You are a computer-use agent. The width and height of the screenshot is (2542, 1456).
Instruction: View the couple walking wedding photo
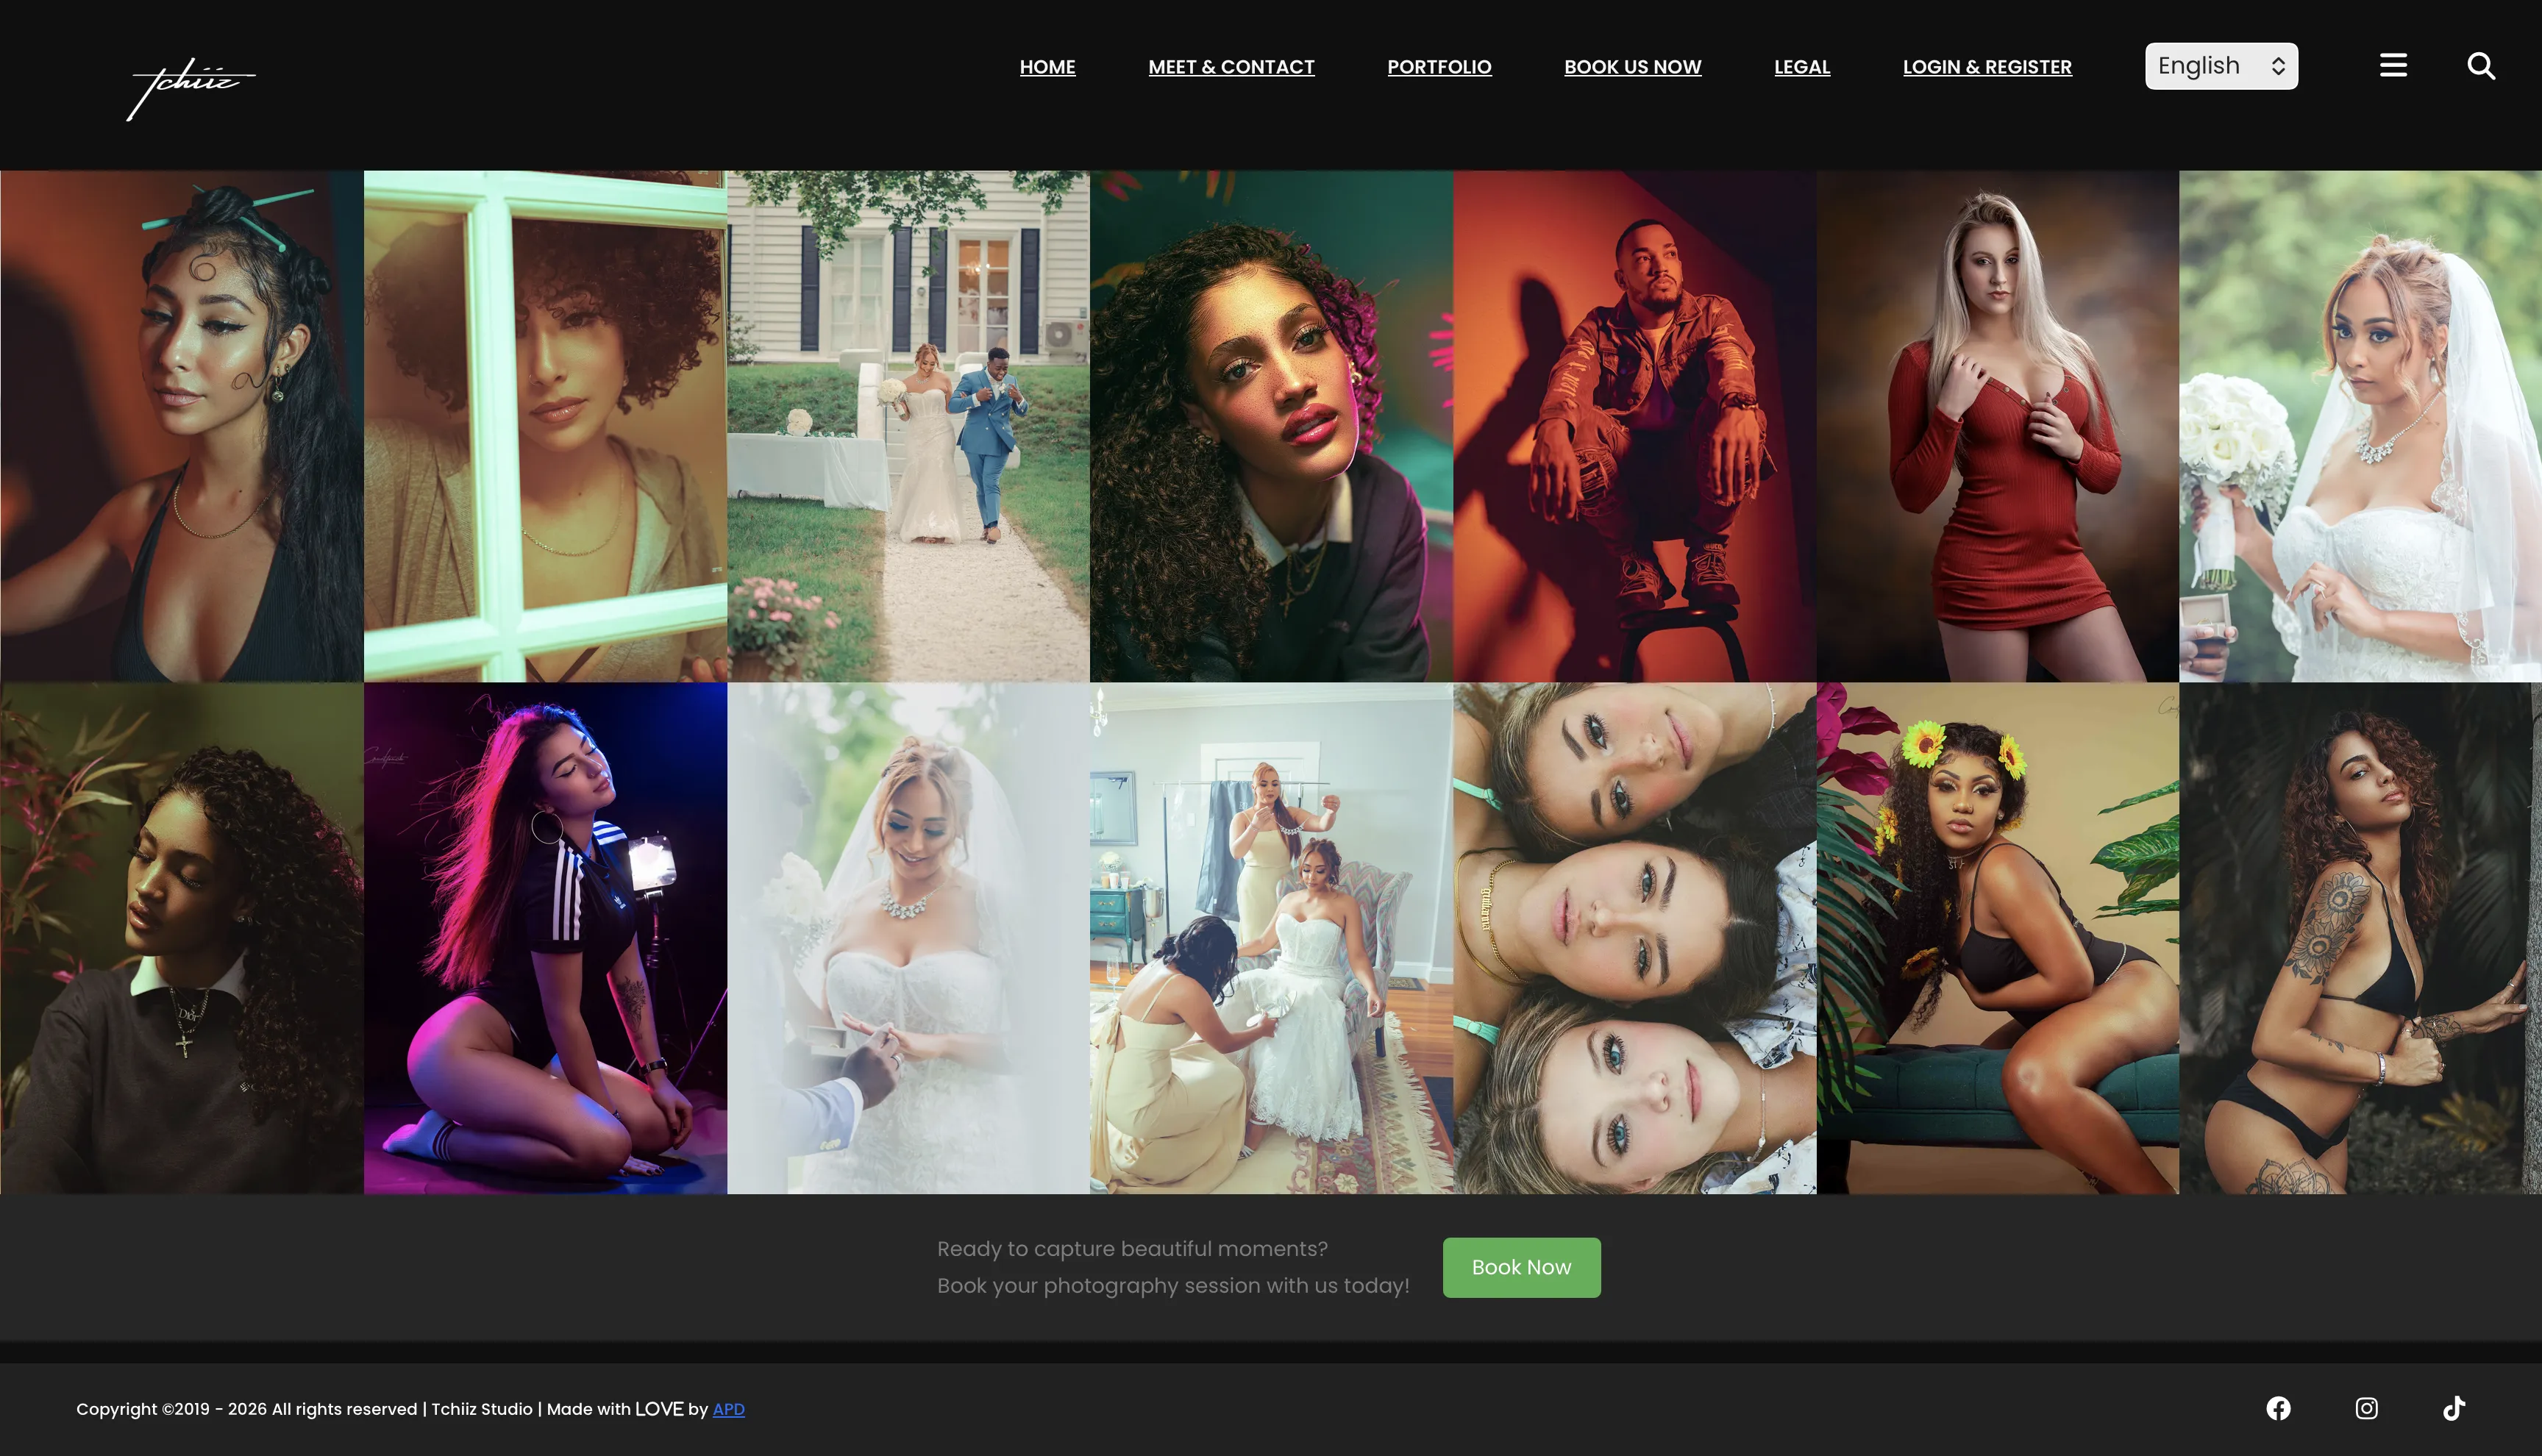click(x=908, y=426)
